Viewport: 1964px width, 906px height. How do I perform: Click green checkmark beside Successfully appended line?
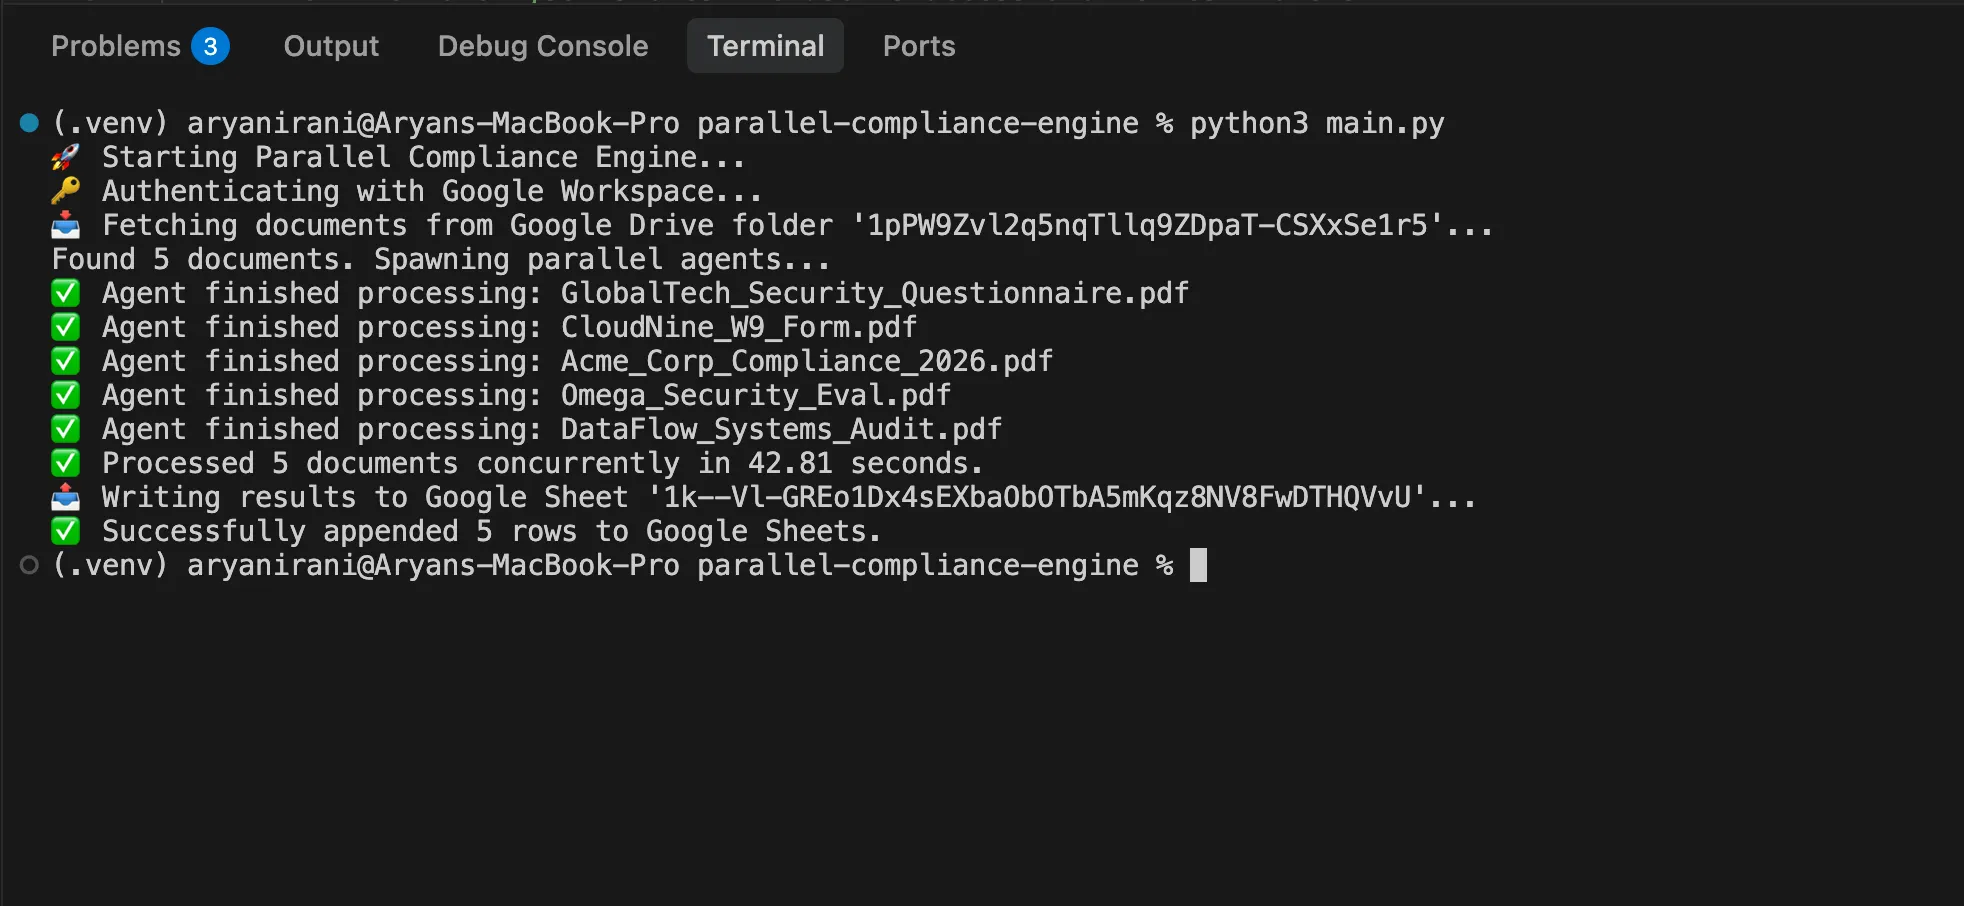coord(65,531)
